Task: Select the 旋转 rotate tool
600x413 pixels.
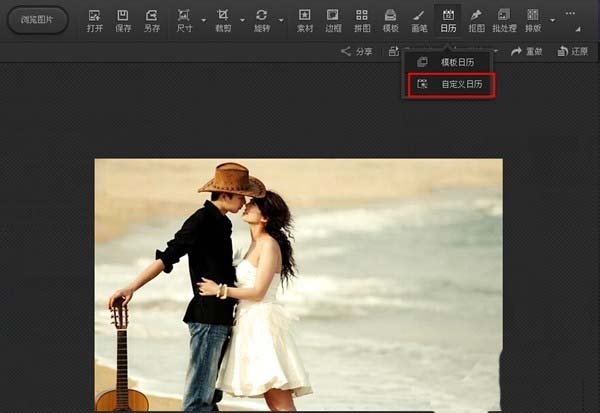Action: [x=262, y=21]
